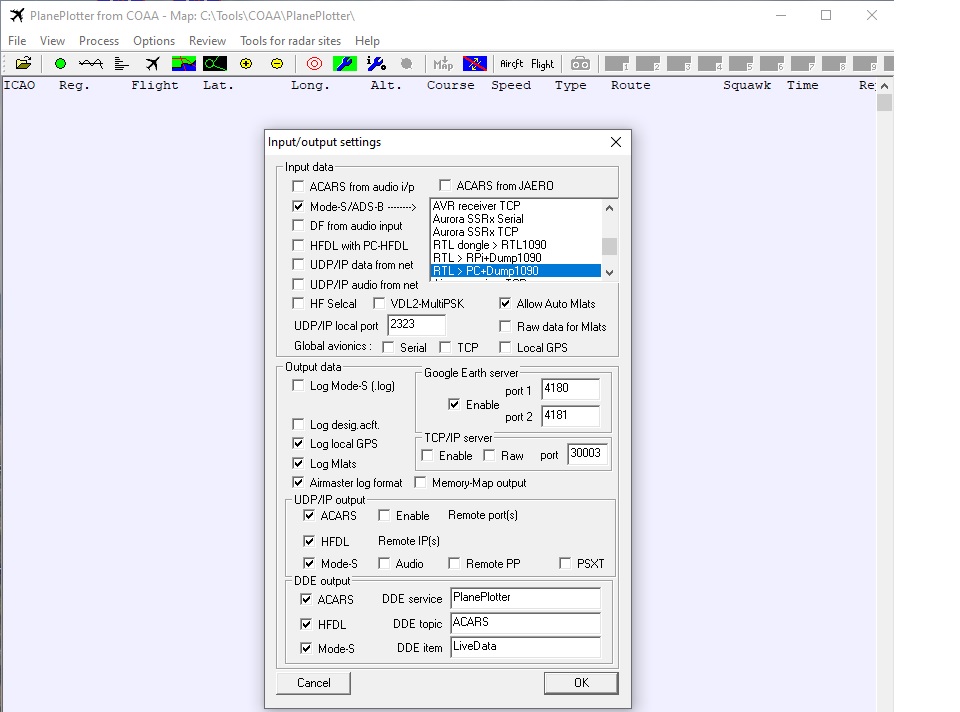Click main window scroll up arrow
960x712 pixels.
tap(884, 86)
